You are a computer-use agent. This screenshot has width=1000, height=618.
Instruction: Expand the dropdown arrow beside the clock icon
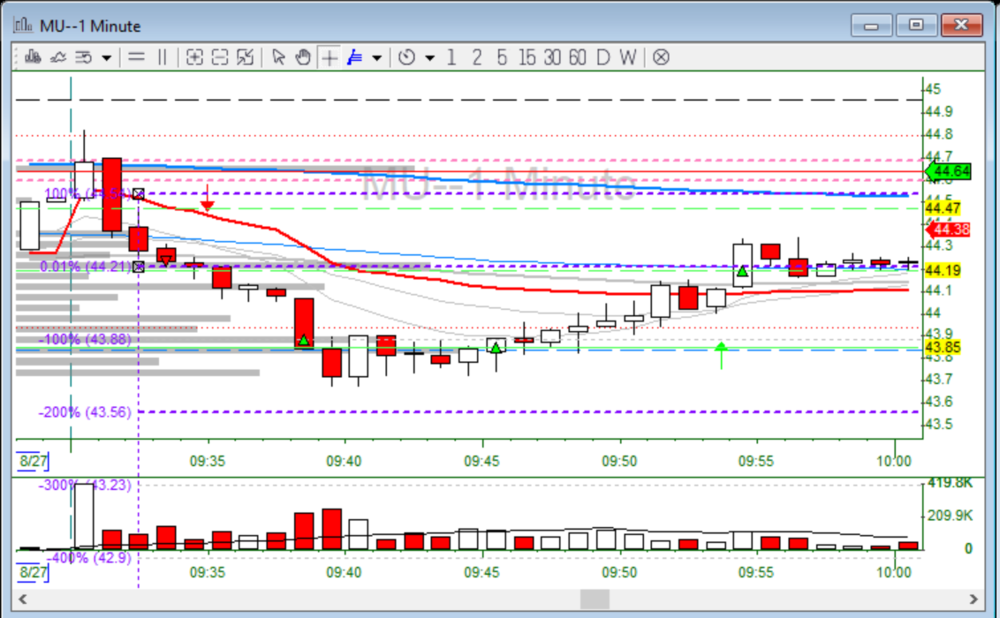coord(430,57)
